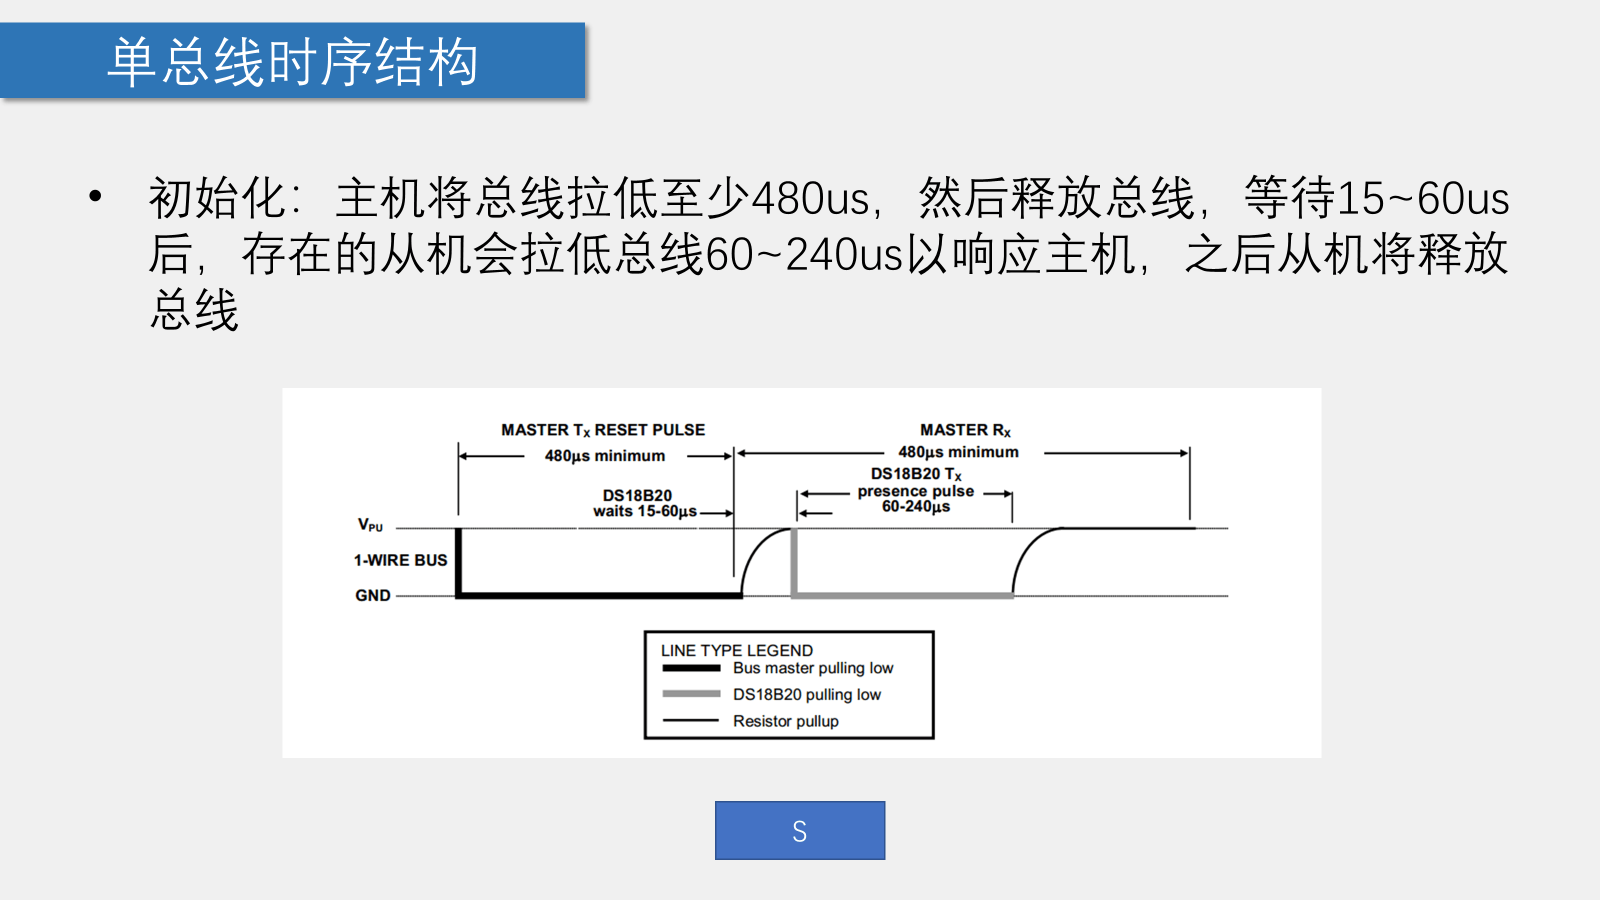This screenshot has height=900, width=1600.
Task: Click the LINE TYPE LEGEND heading
Action: point(736,650)
